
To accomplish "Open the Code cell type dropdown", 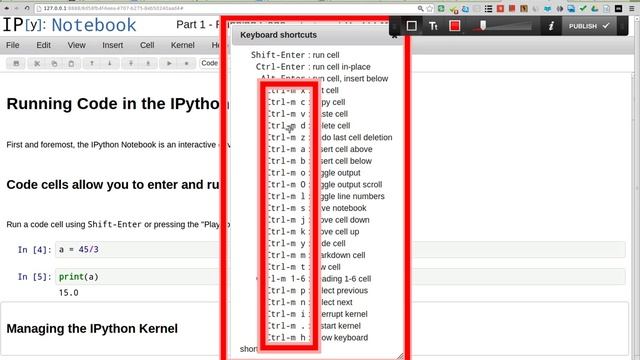I will [209, 63].
